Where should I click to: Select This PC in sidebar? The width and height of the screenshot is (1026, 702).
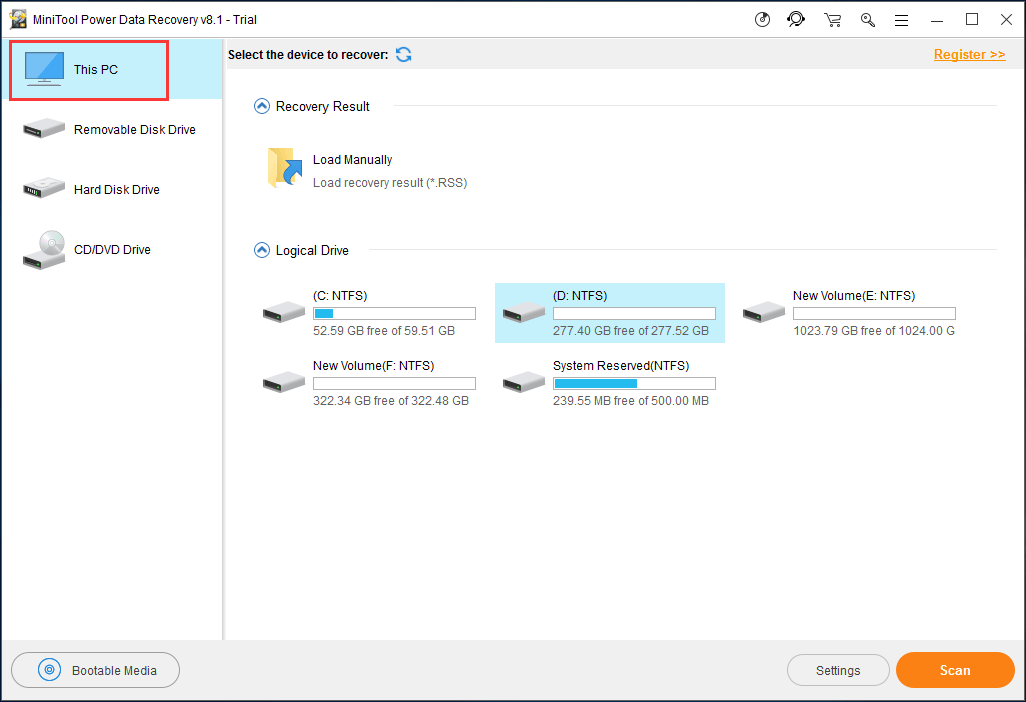click(113, 69)
